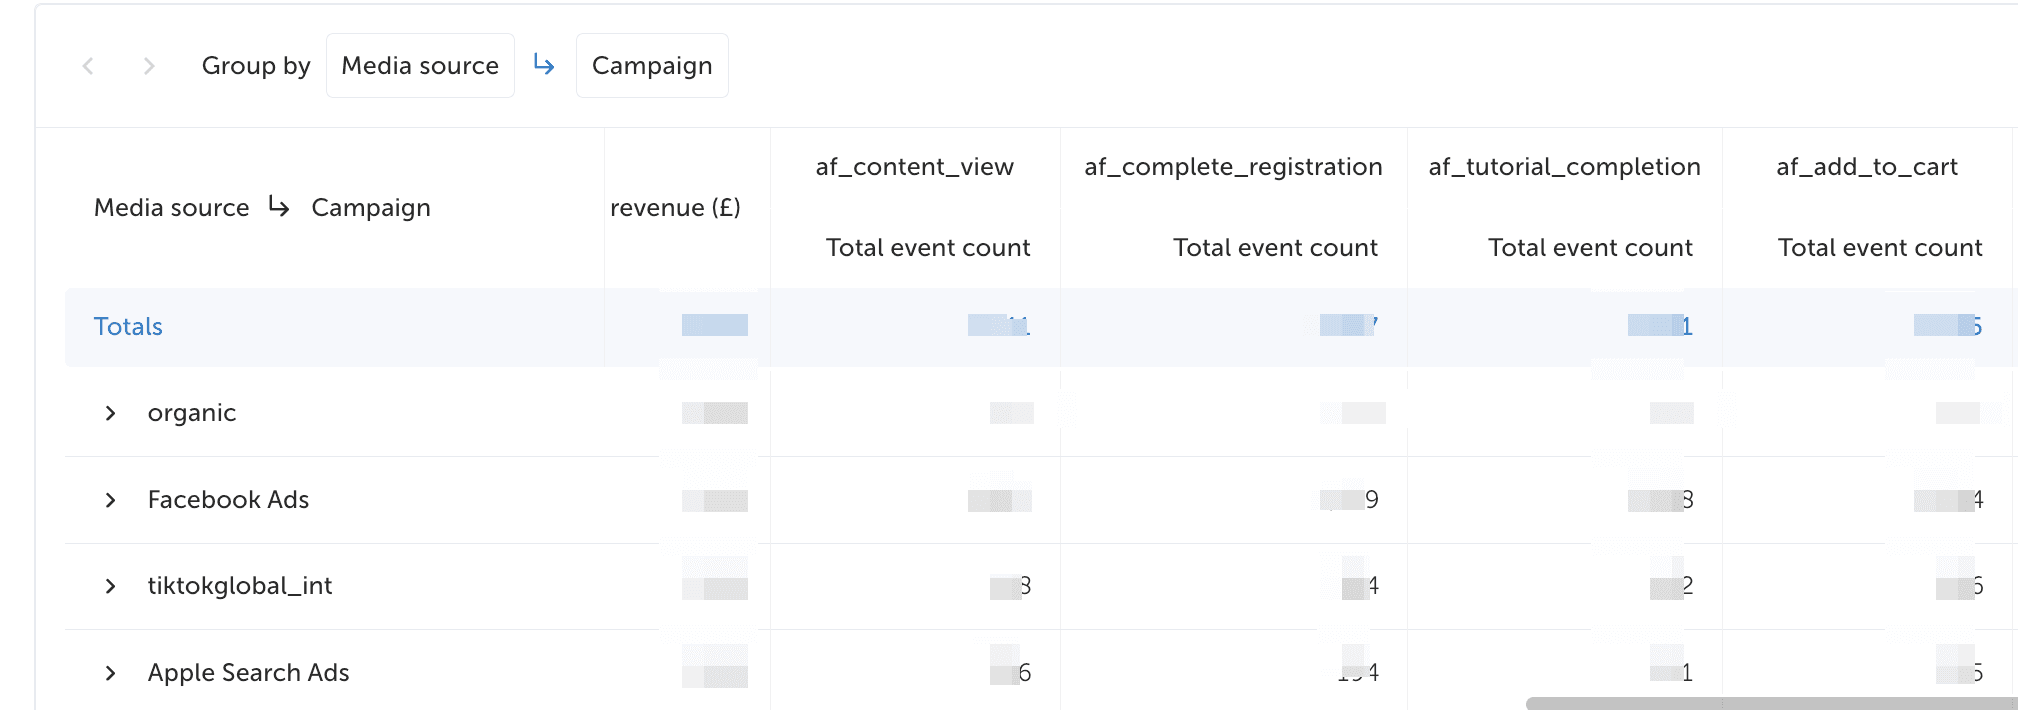Sort by the revenue (£) column header
The width and height of the screenshot is (2018, 710).
pos(675,208)
